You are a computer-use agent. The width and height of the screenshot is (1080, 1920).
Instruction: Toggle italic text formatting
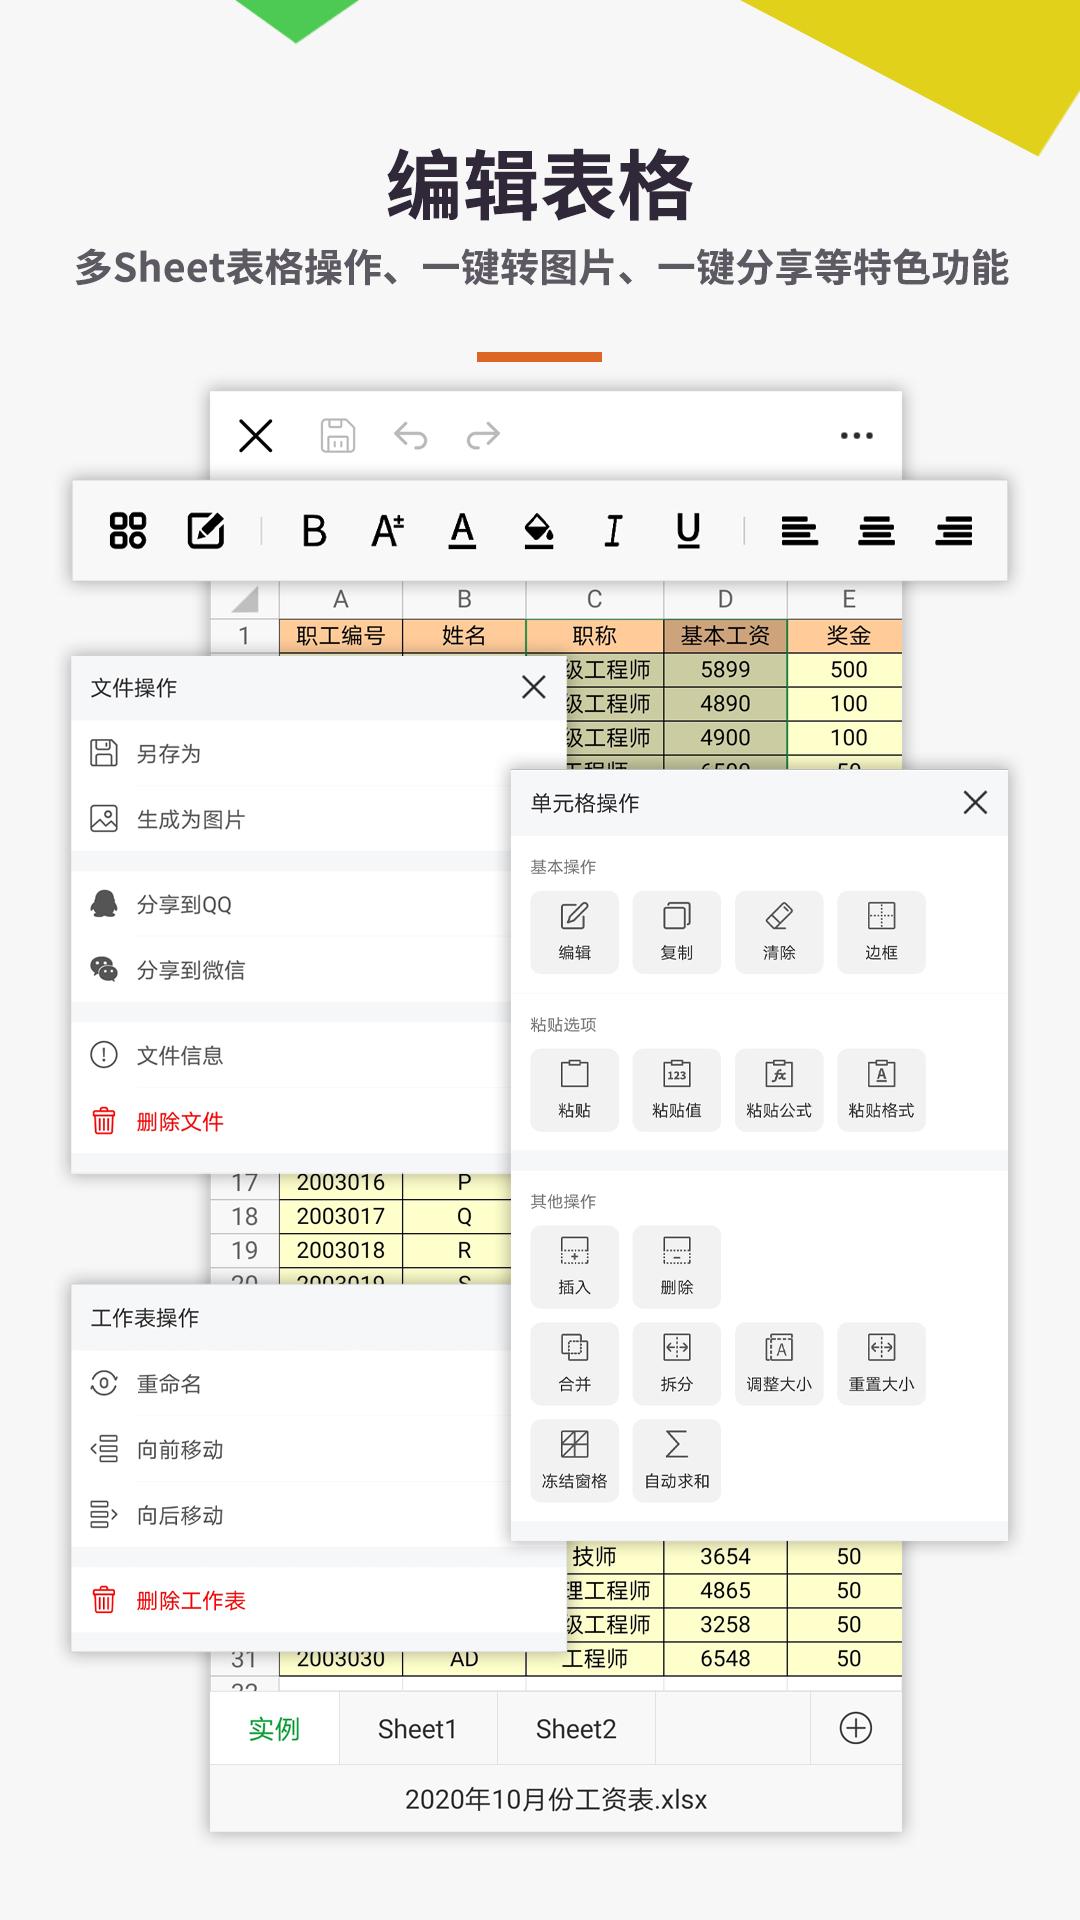point(613,531)
